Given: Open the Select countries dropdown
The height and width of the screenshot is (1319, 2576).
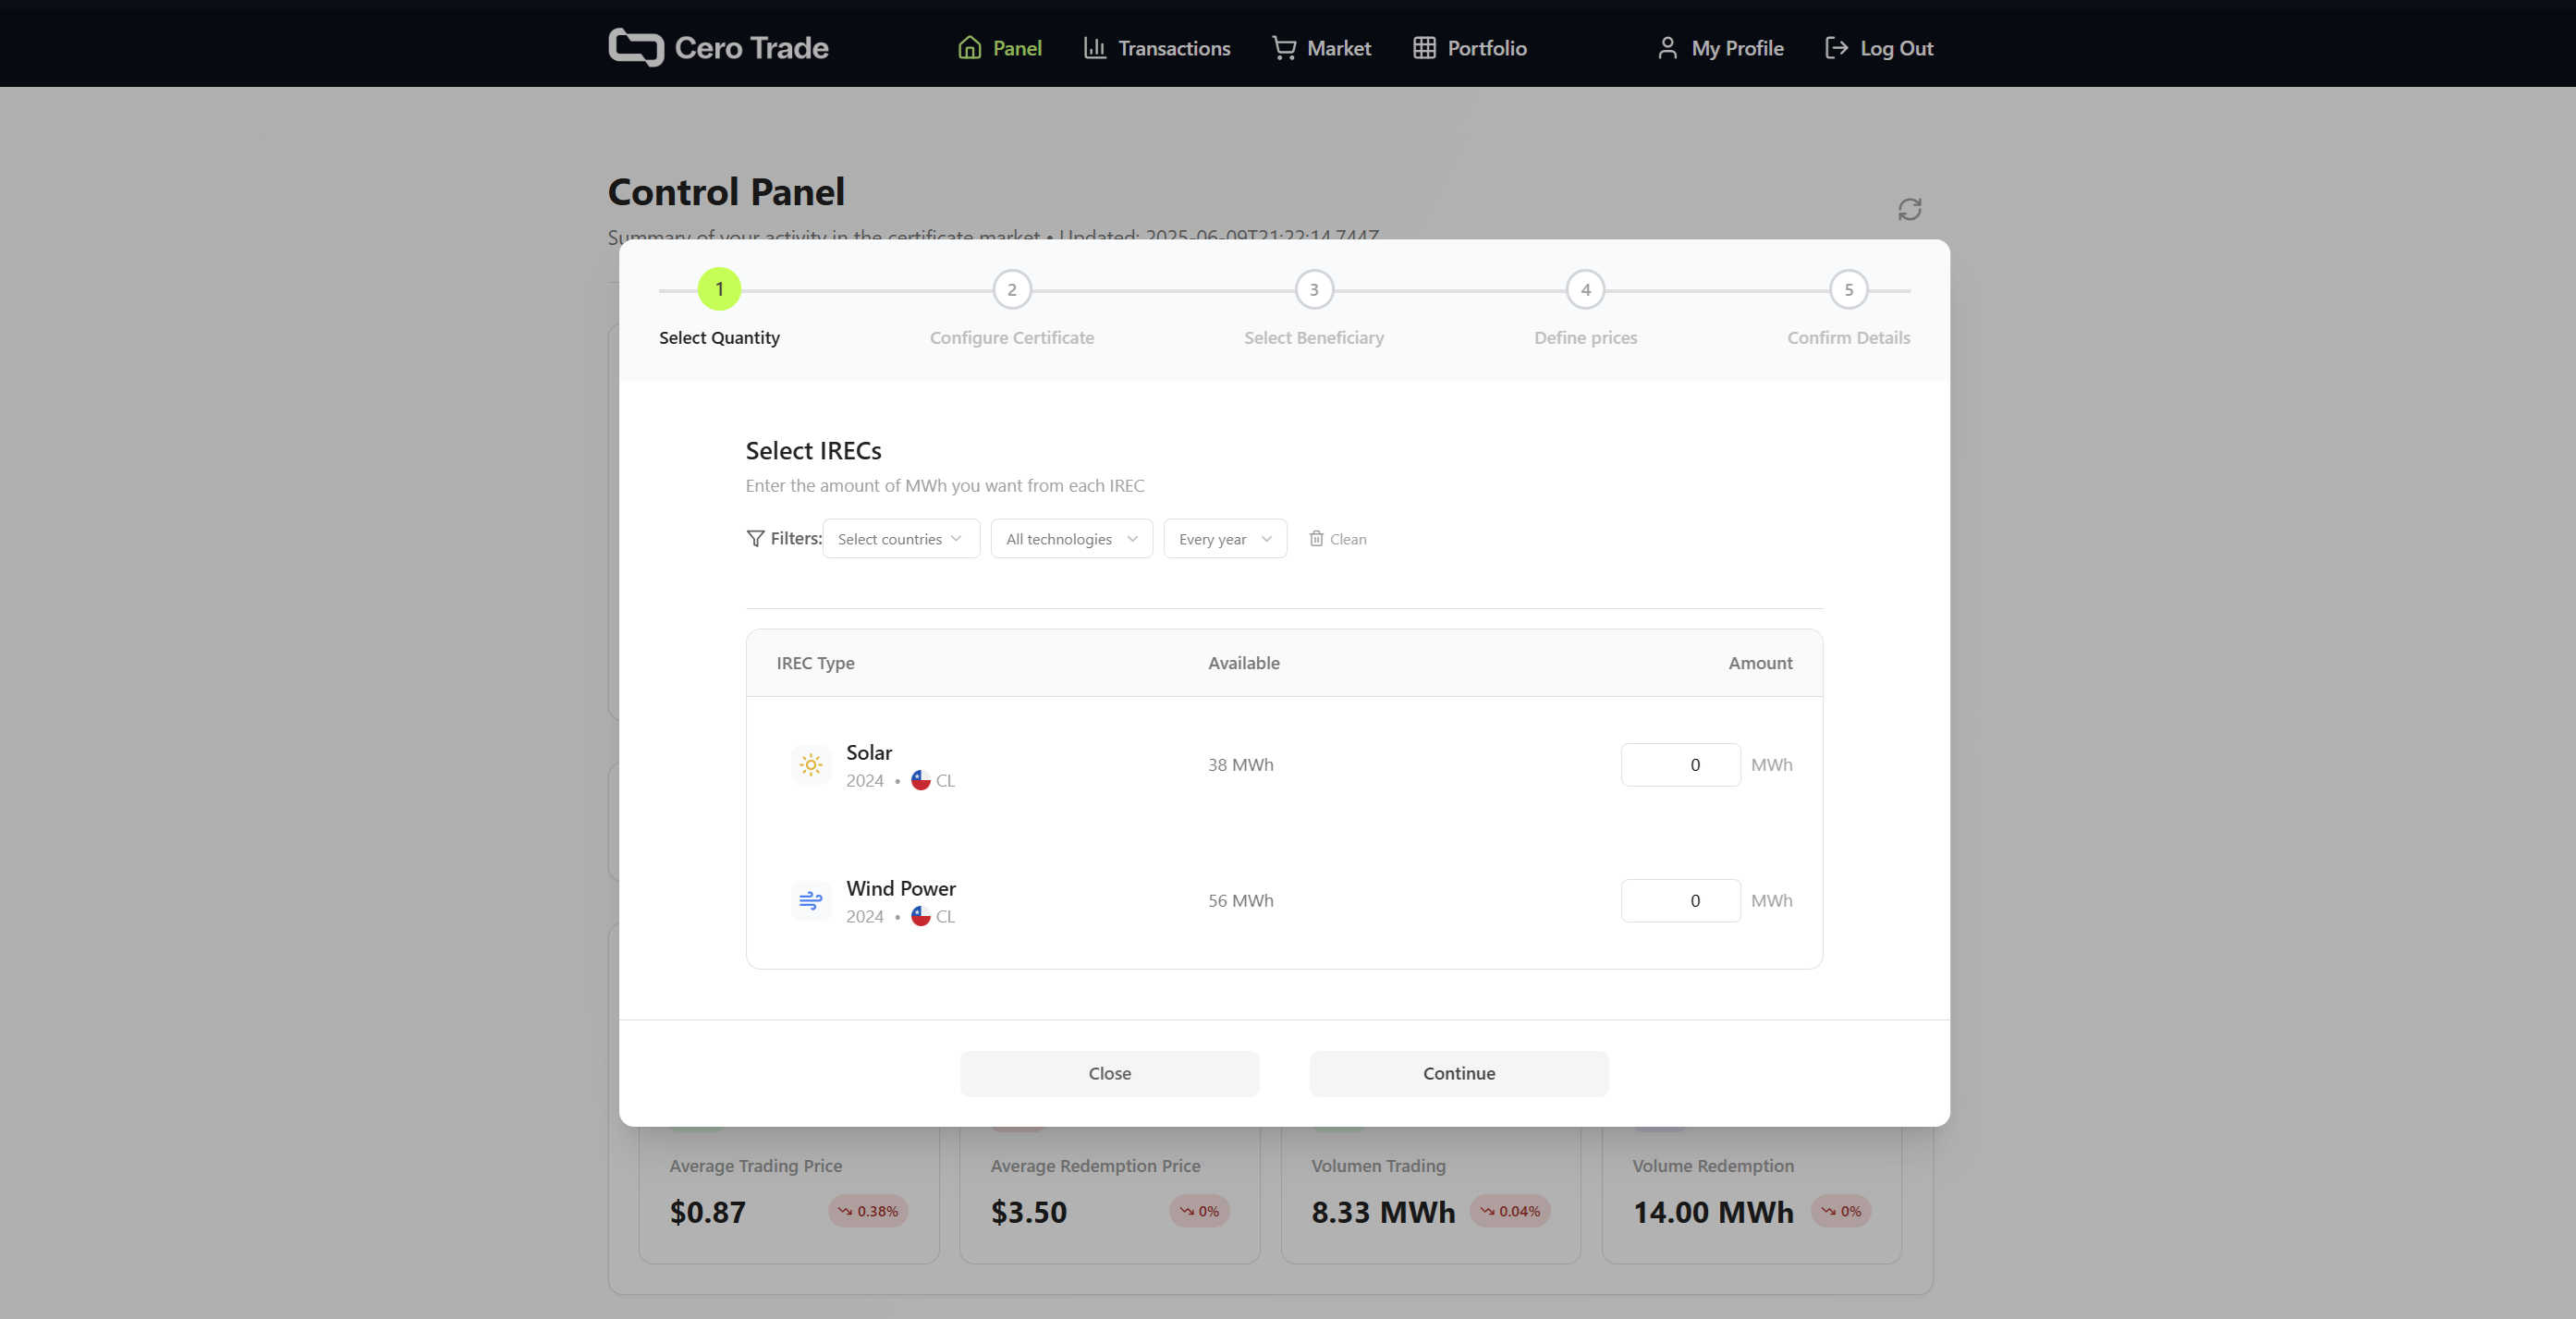Looking at the screenshot, I should [x=900, y=539].
